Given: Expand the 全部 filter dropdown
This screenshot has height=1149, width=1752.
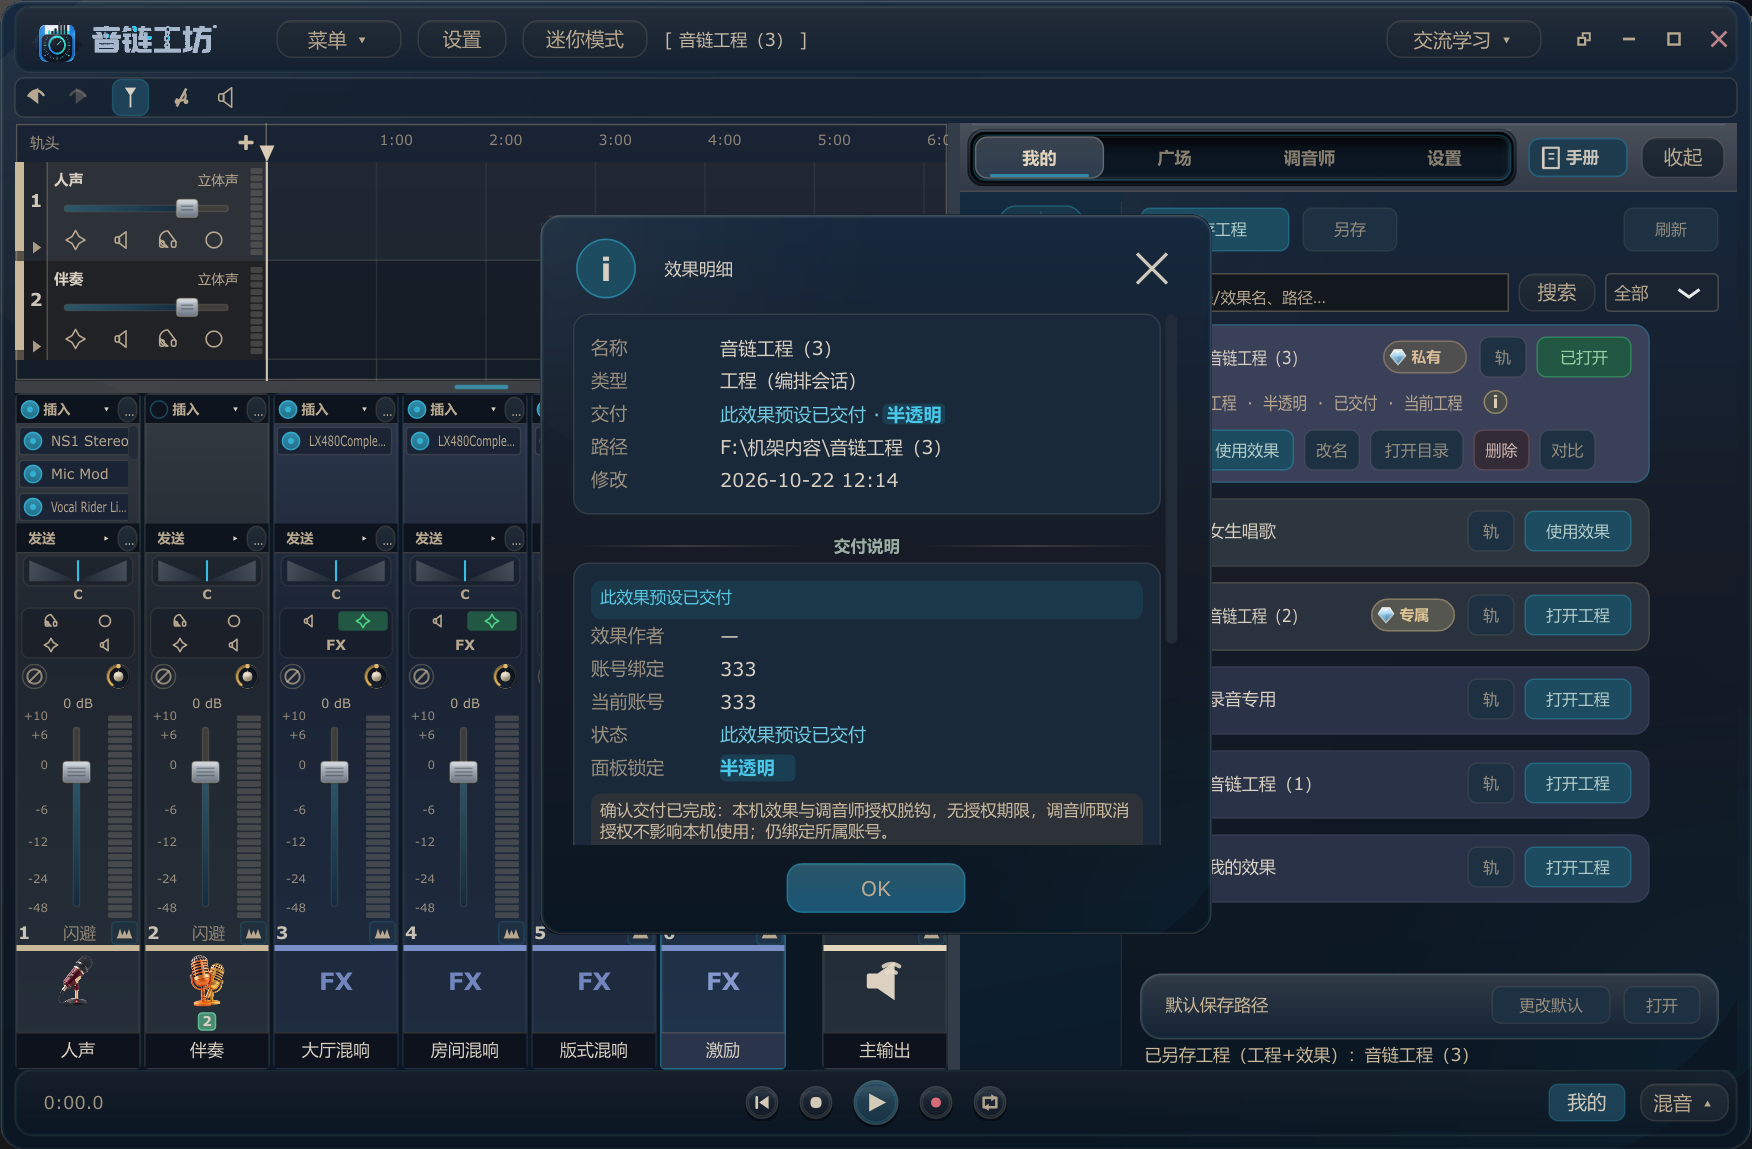Looking at the screenshot, I should [x=1661, y=293].
